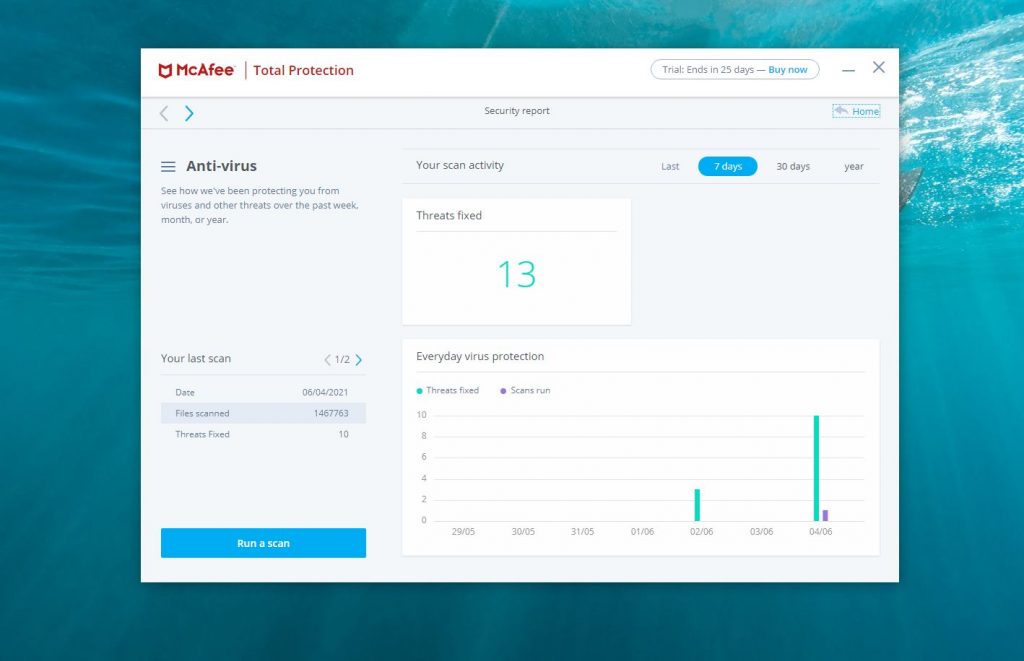Click the 29/05 axis date label
The width and height of the screenshot is (1024, 661).
(x=463, y=532)
